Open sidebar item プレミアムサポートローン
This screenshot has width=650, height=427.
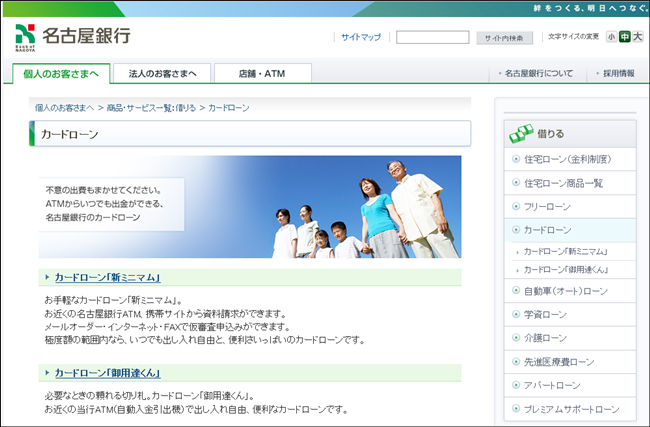570,409
